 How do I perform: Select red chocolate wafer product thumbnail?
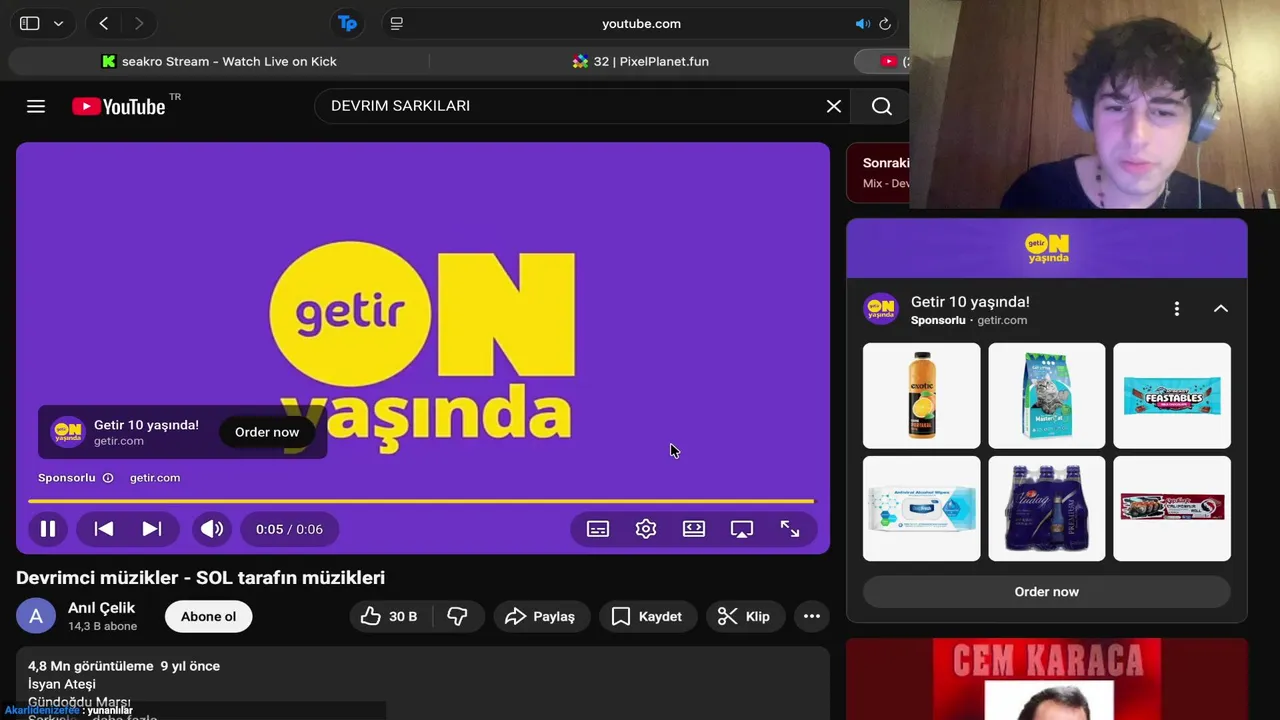pyautogui.click(x=1172, y=509)
